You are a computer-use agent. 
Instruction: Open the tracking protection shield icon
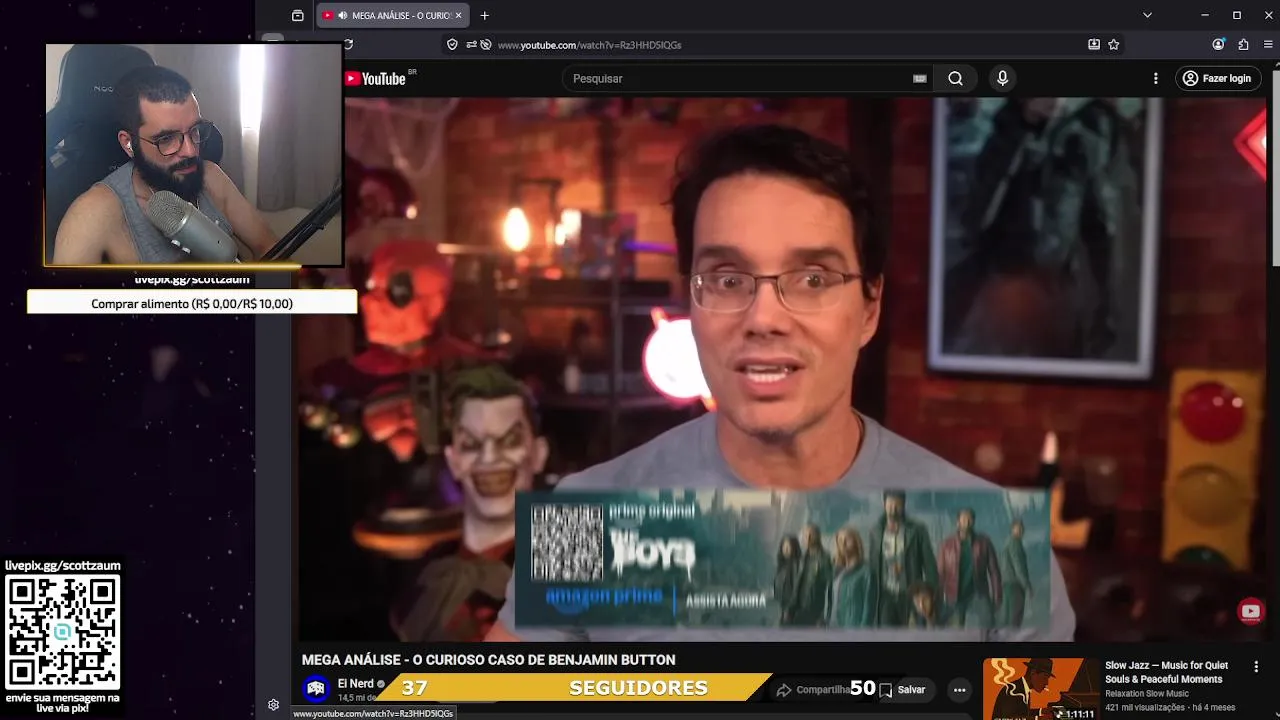tap(452, 44)
